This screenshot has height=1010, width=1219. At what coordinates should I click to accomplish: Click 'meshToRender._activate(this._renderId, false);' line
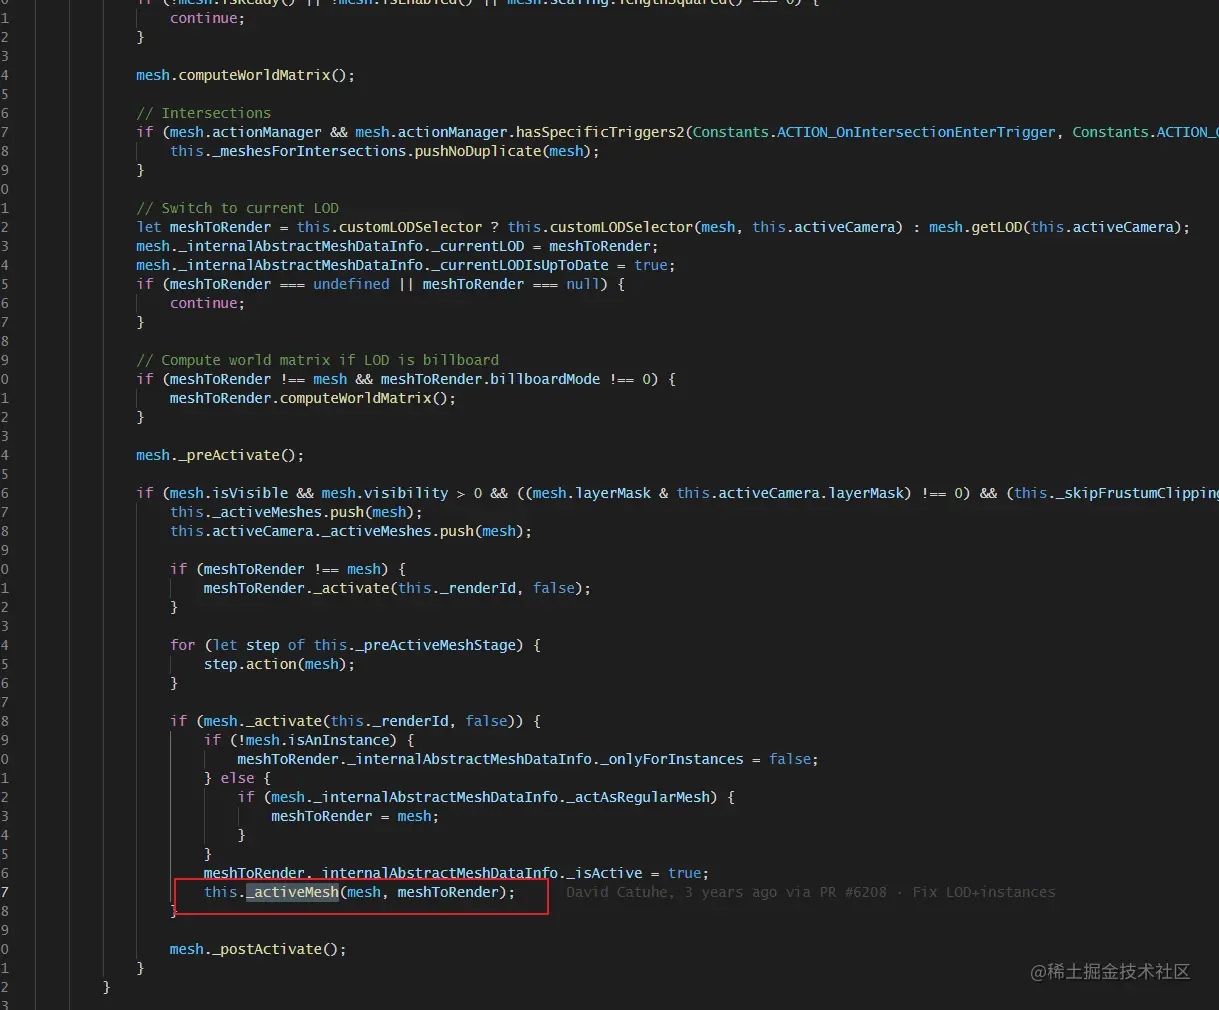tap(397, 588)
